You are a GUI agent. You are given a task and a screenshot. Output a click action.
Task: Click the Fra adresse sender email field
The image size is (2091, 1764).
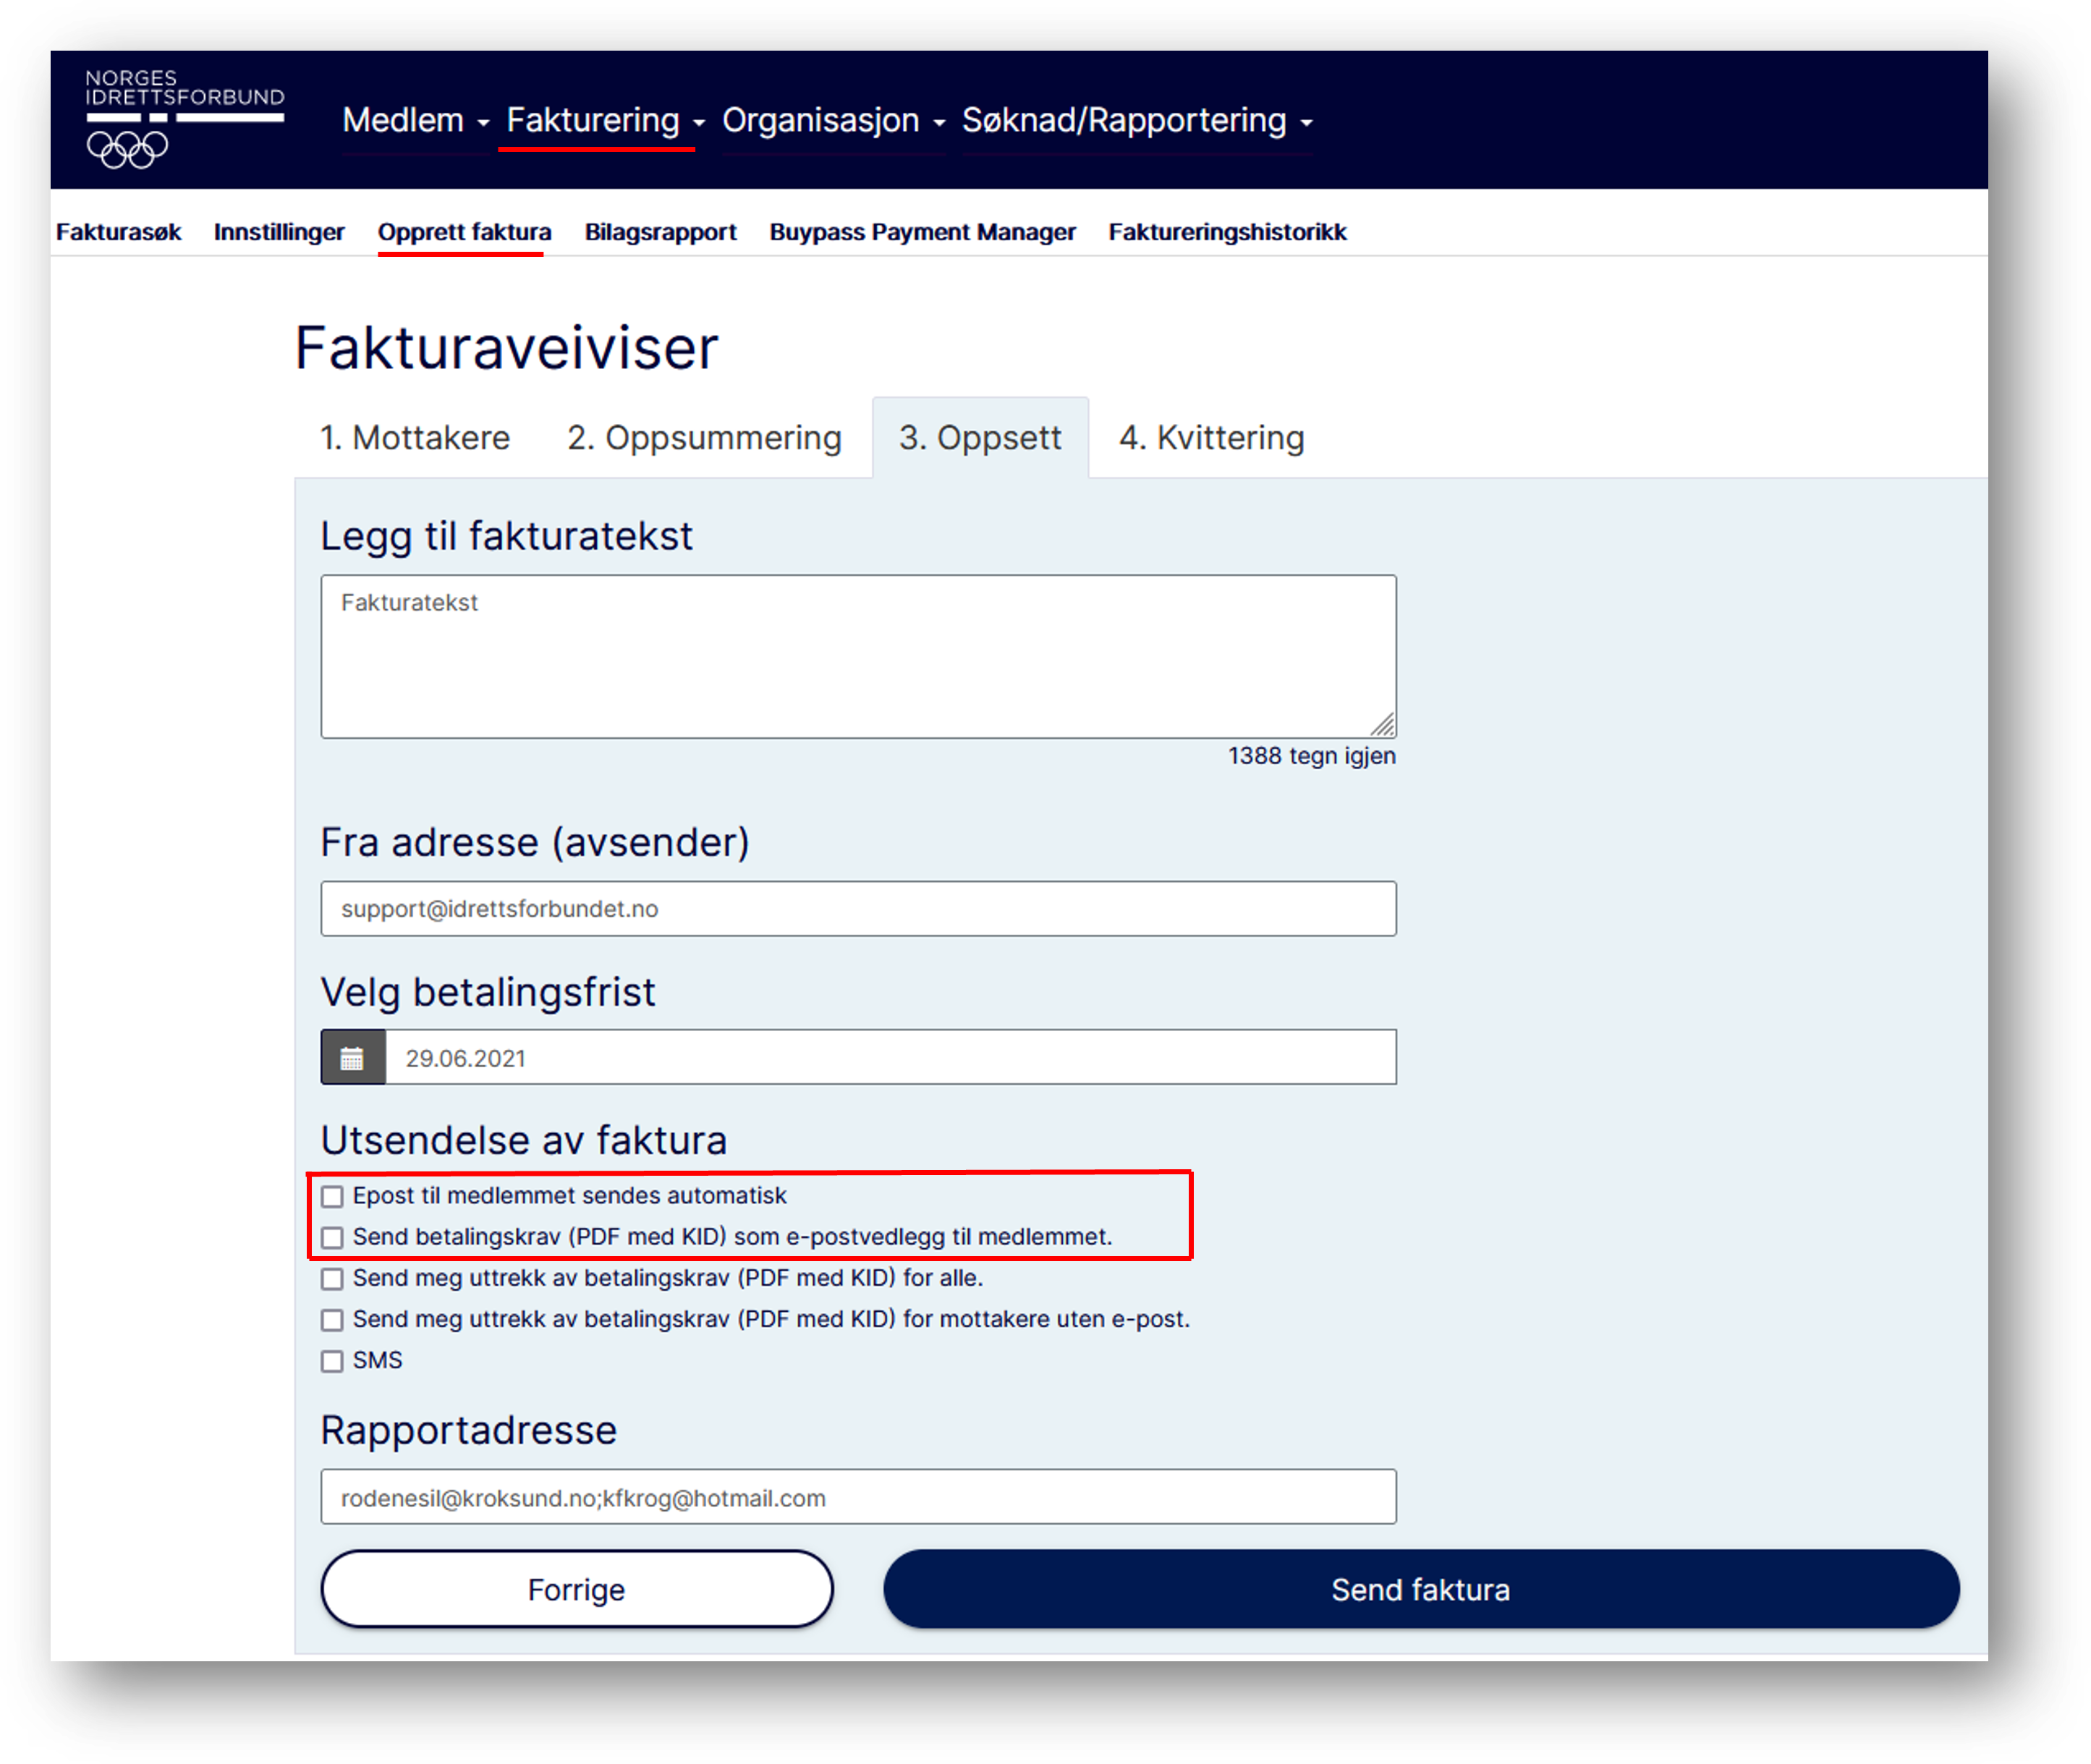coord(858,909)
